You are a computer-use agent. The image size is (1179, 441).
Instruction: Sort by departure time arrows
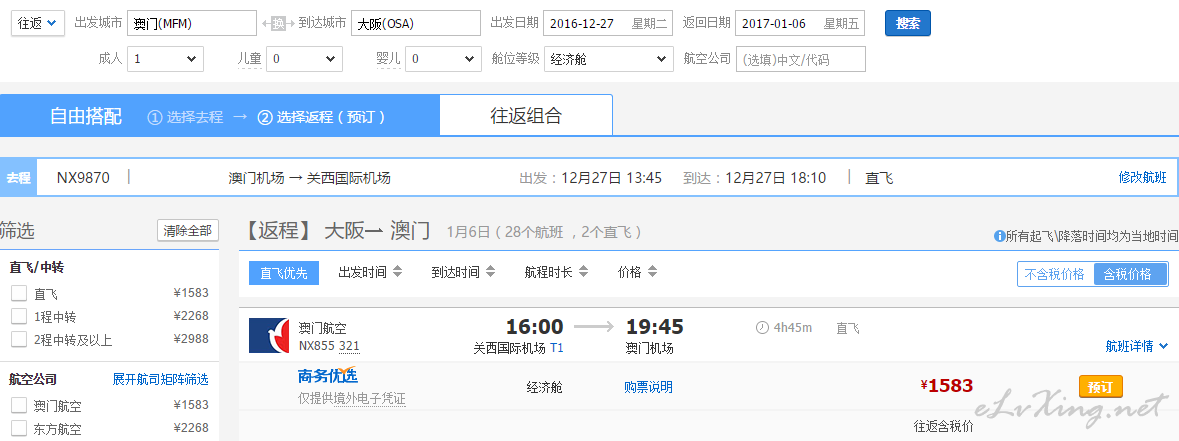point(398,272)
